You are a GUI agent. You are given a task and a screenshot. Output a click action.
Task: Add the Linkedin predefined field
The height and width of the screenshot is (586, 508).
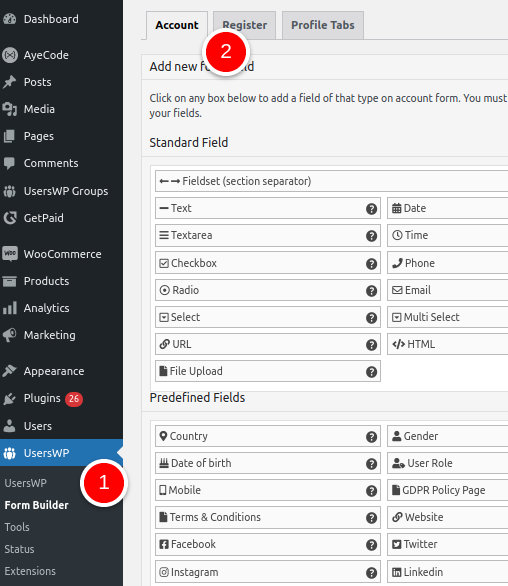pos(447,572)
